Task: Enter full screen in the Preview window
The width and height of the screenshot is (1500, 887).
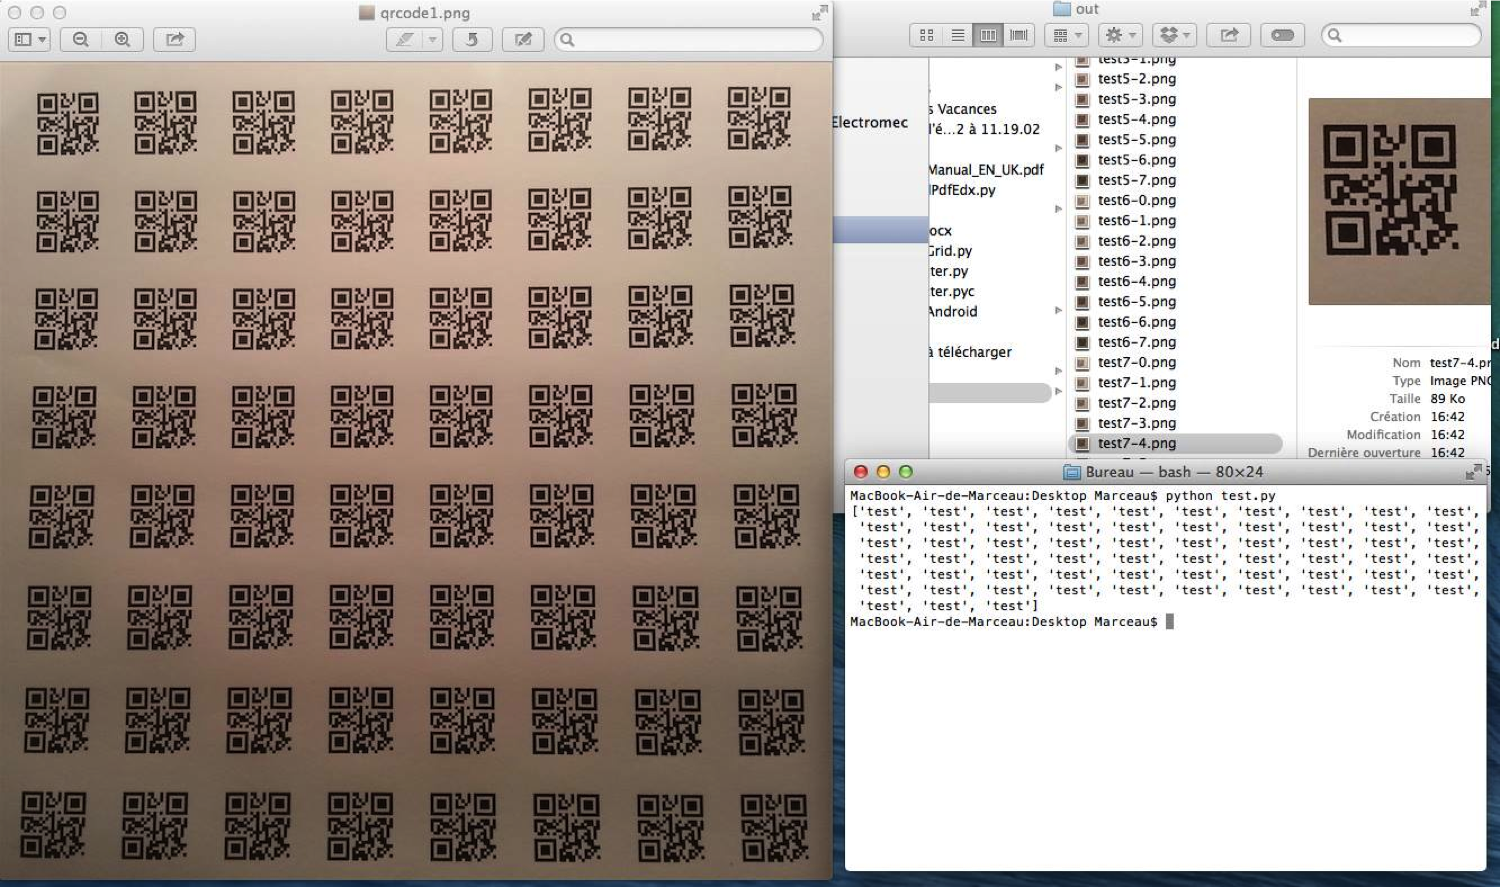Action: [x=819, y=12]
